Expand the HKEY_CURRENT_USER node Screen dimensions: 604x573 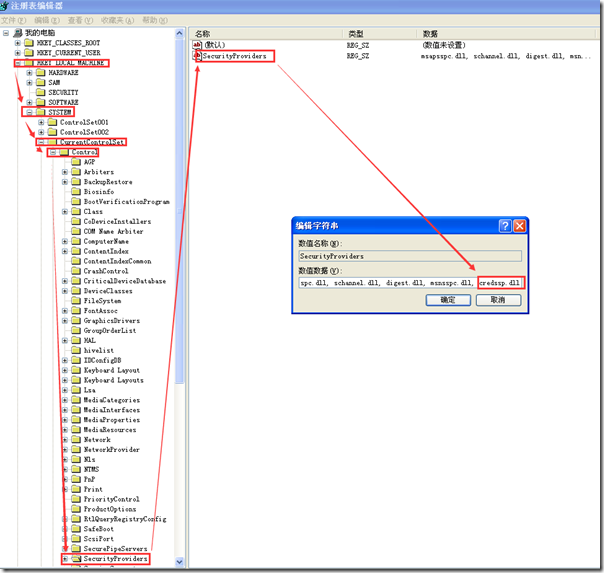pyautogui.click(x=18, y=53)
